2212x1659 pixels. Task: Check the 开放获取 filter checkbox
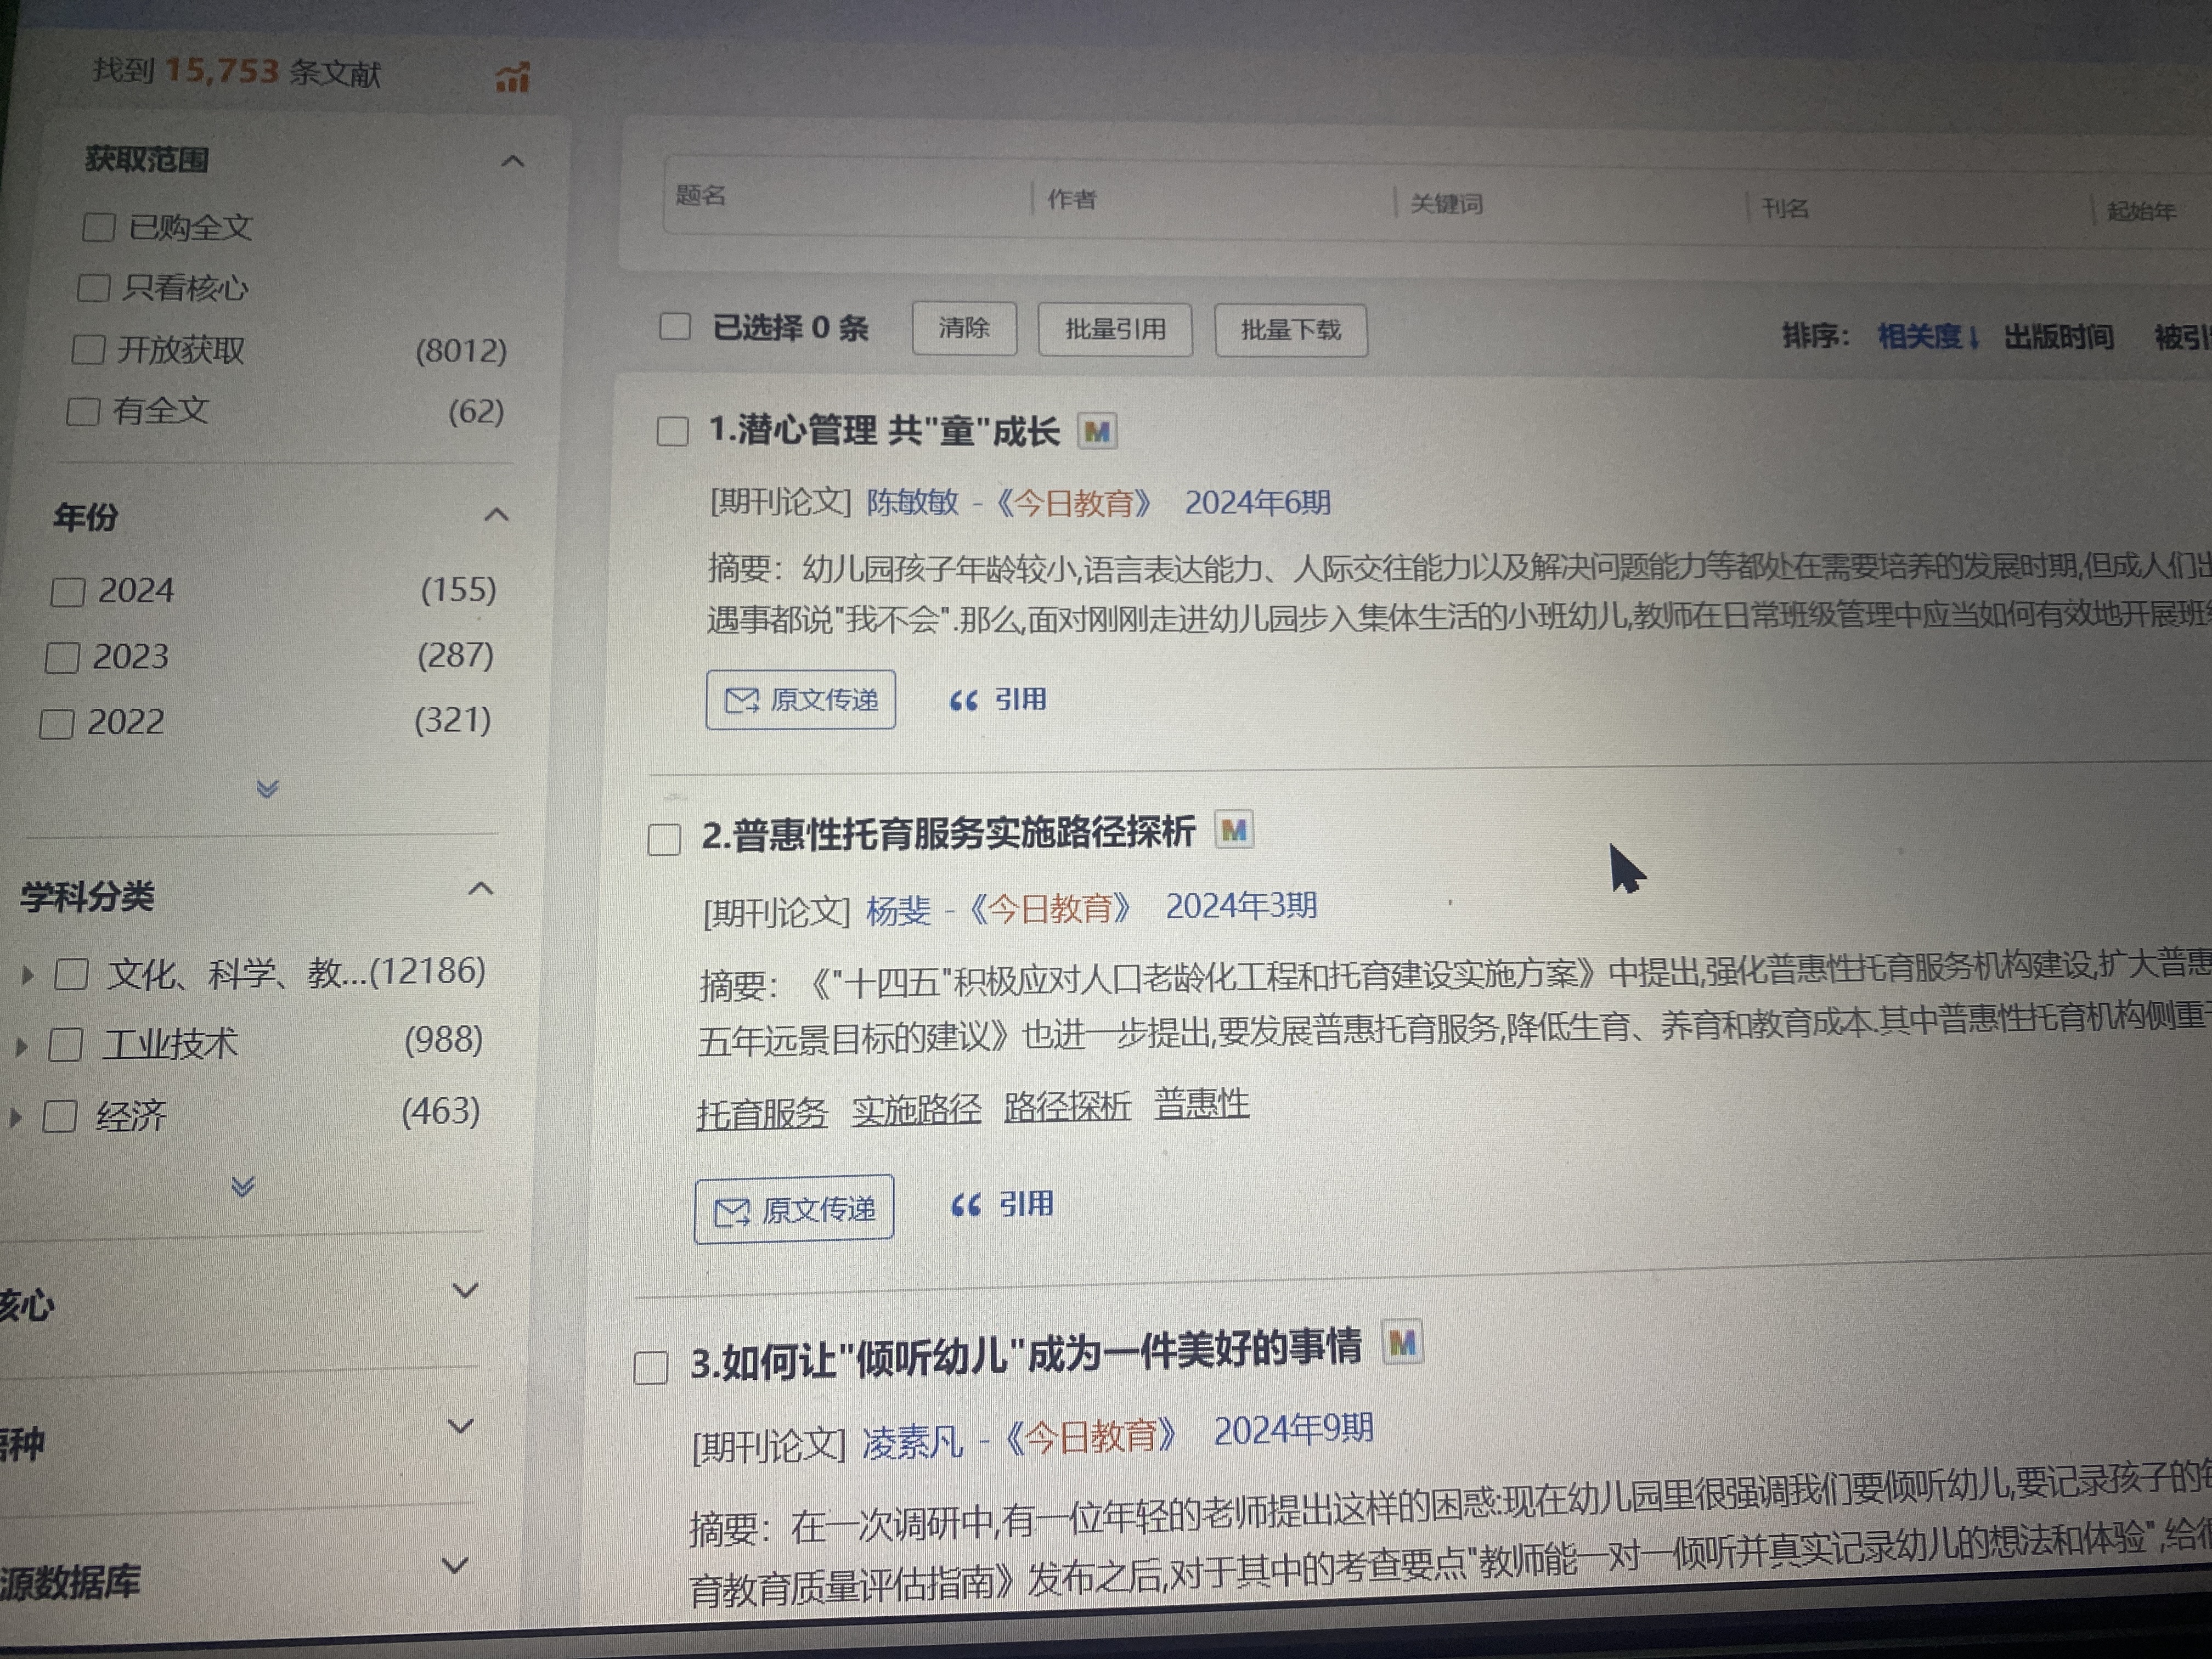click(x=88, y=350)
